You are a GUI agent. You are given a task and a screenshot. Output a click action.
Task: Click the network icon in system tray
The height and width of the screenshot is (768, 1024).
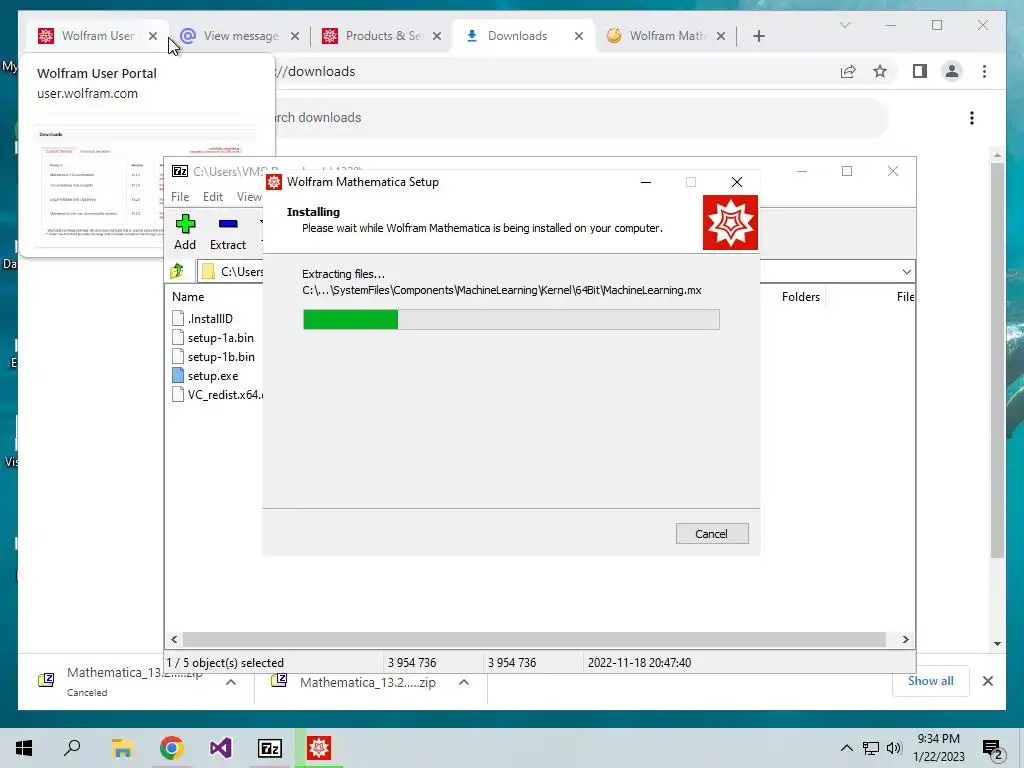(871, 748)
